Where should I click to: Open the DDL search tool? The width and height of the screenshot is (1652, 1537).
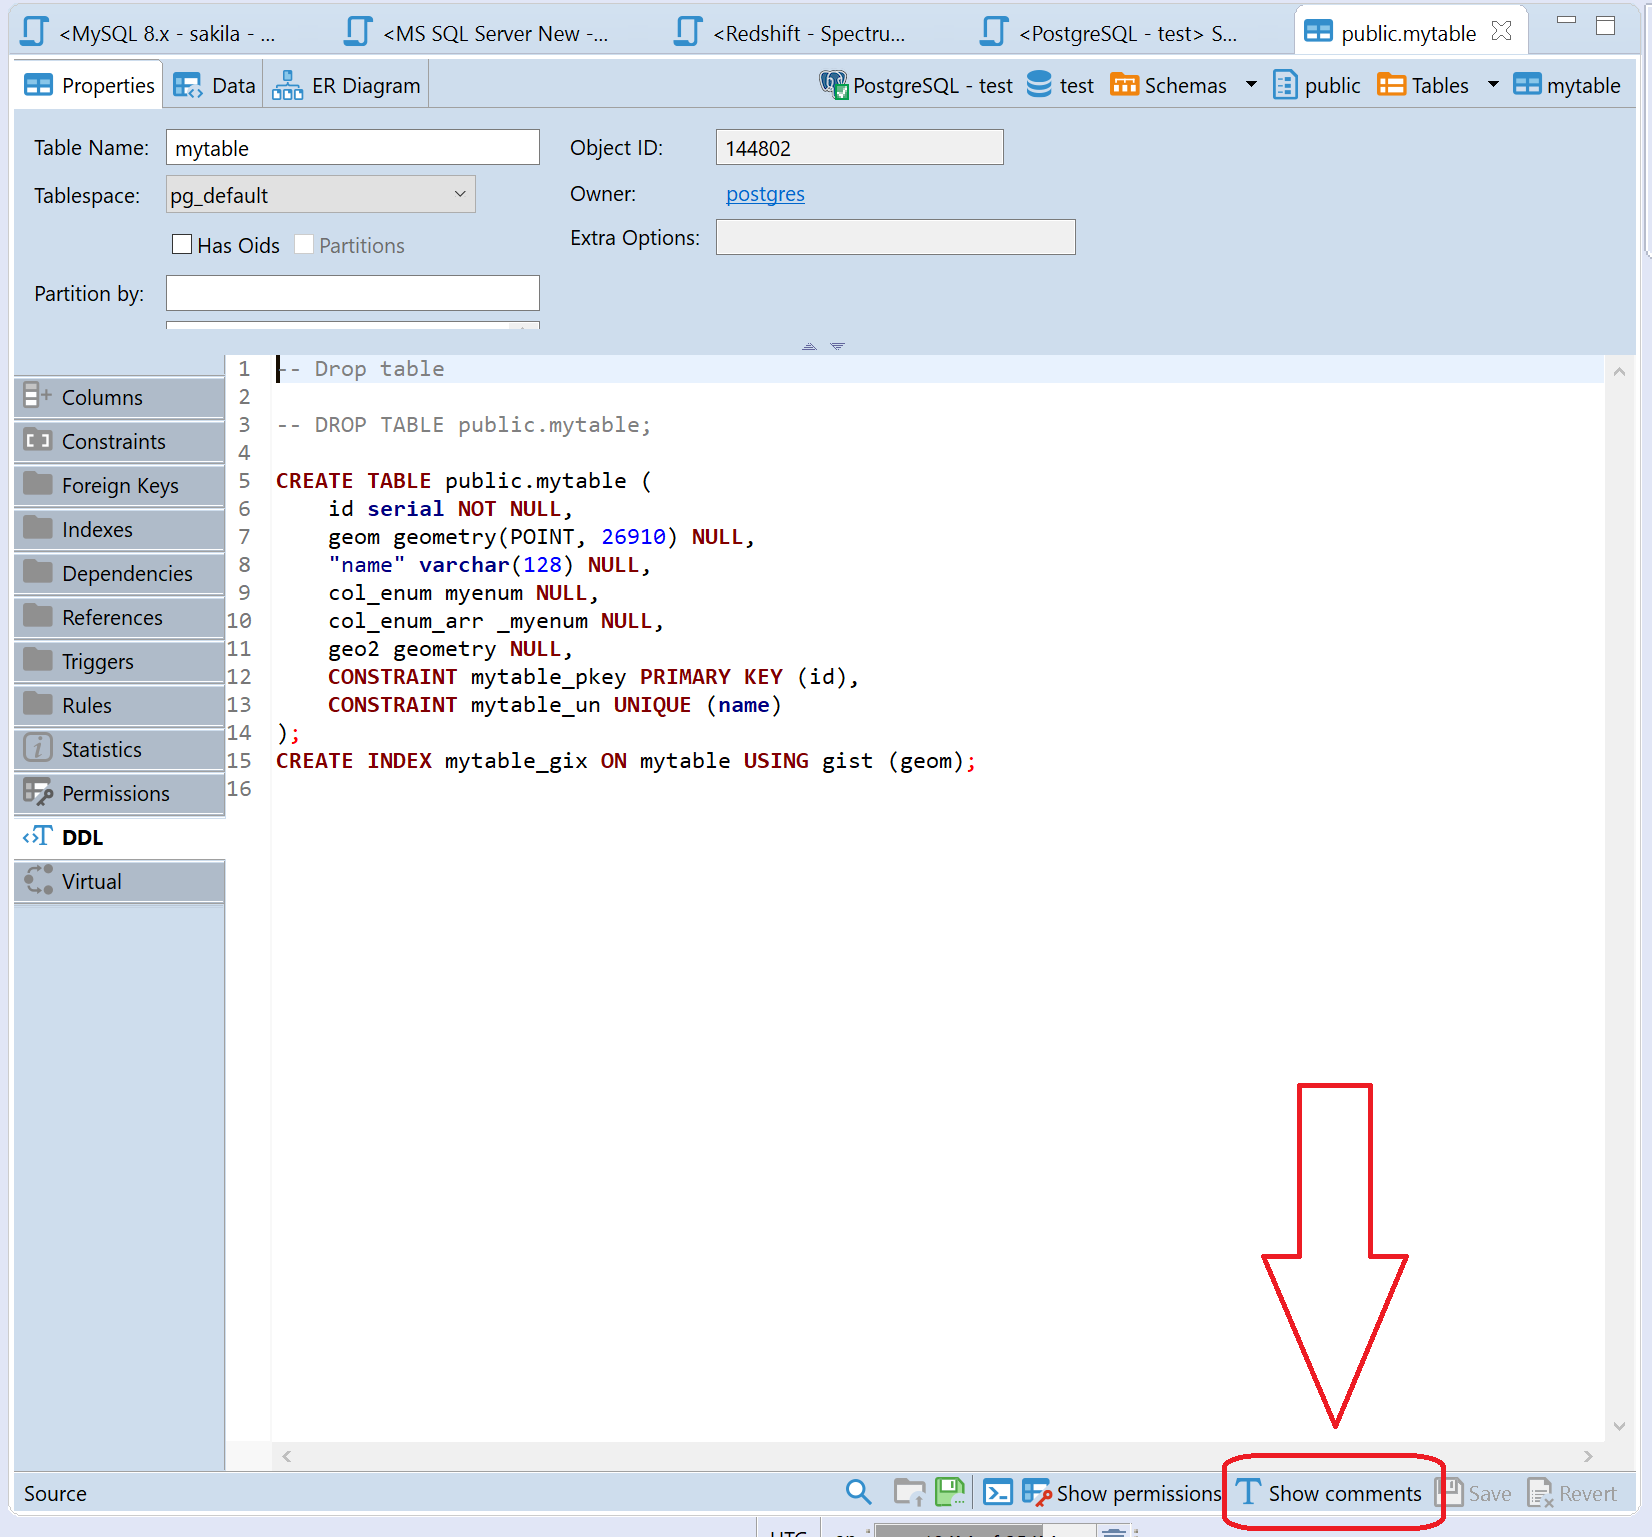pyautogui.click(x=858, y=1492)
